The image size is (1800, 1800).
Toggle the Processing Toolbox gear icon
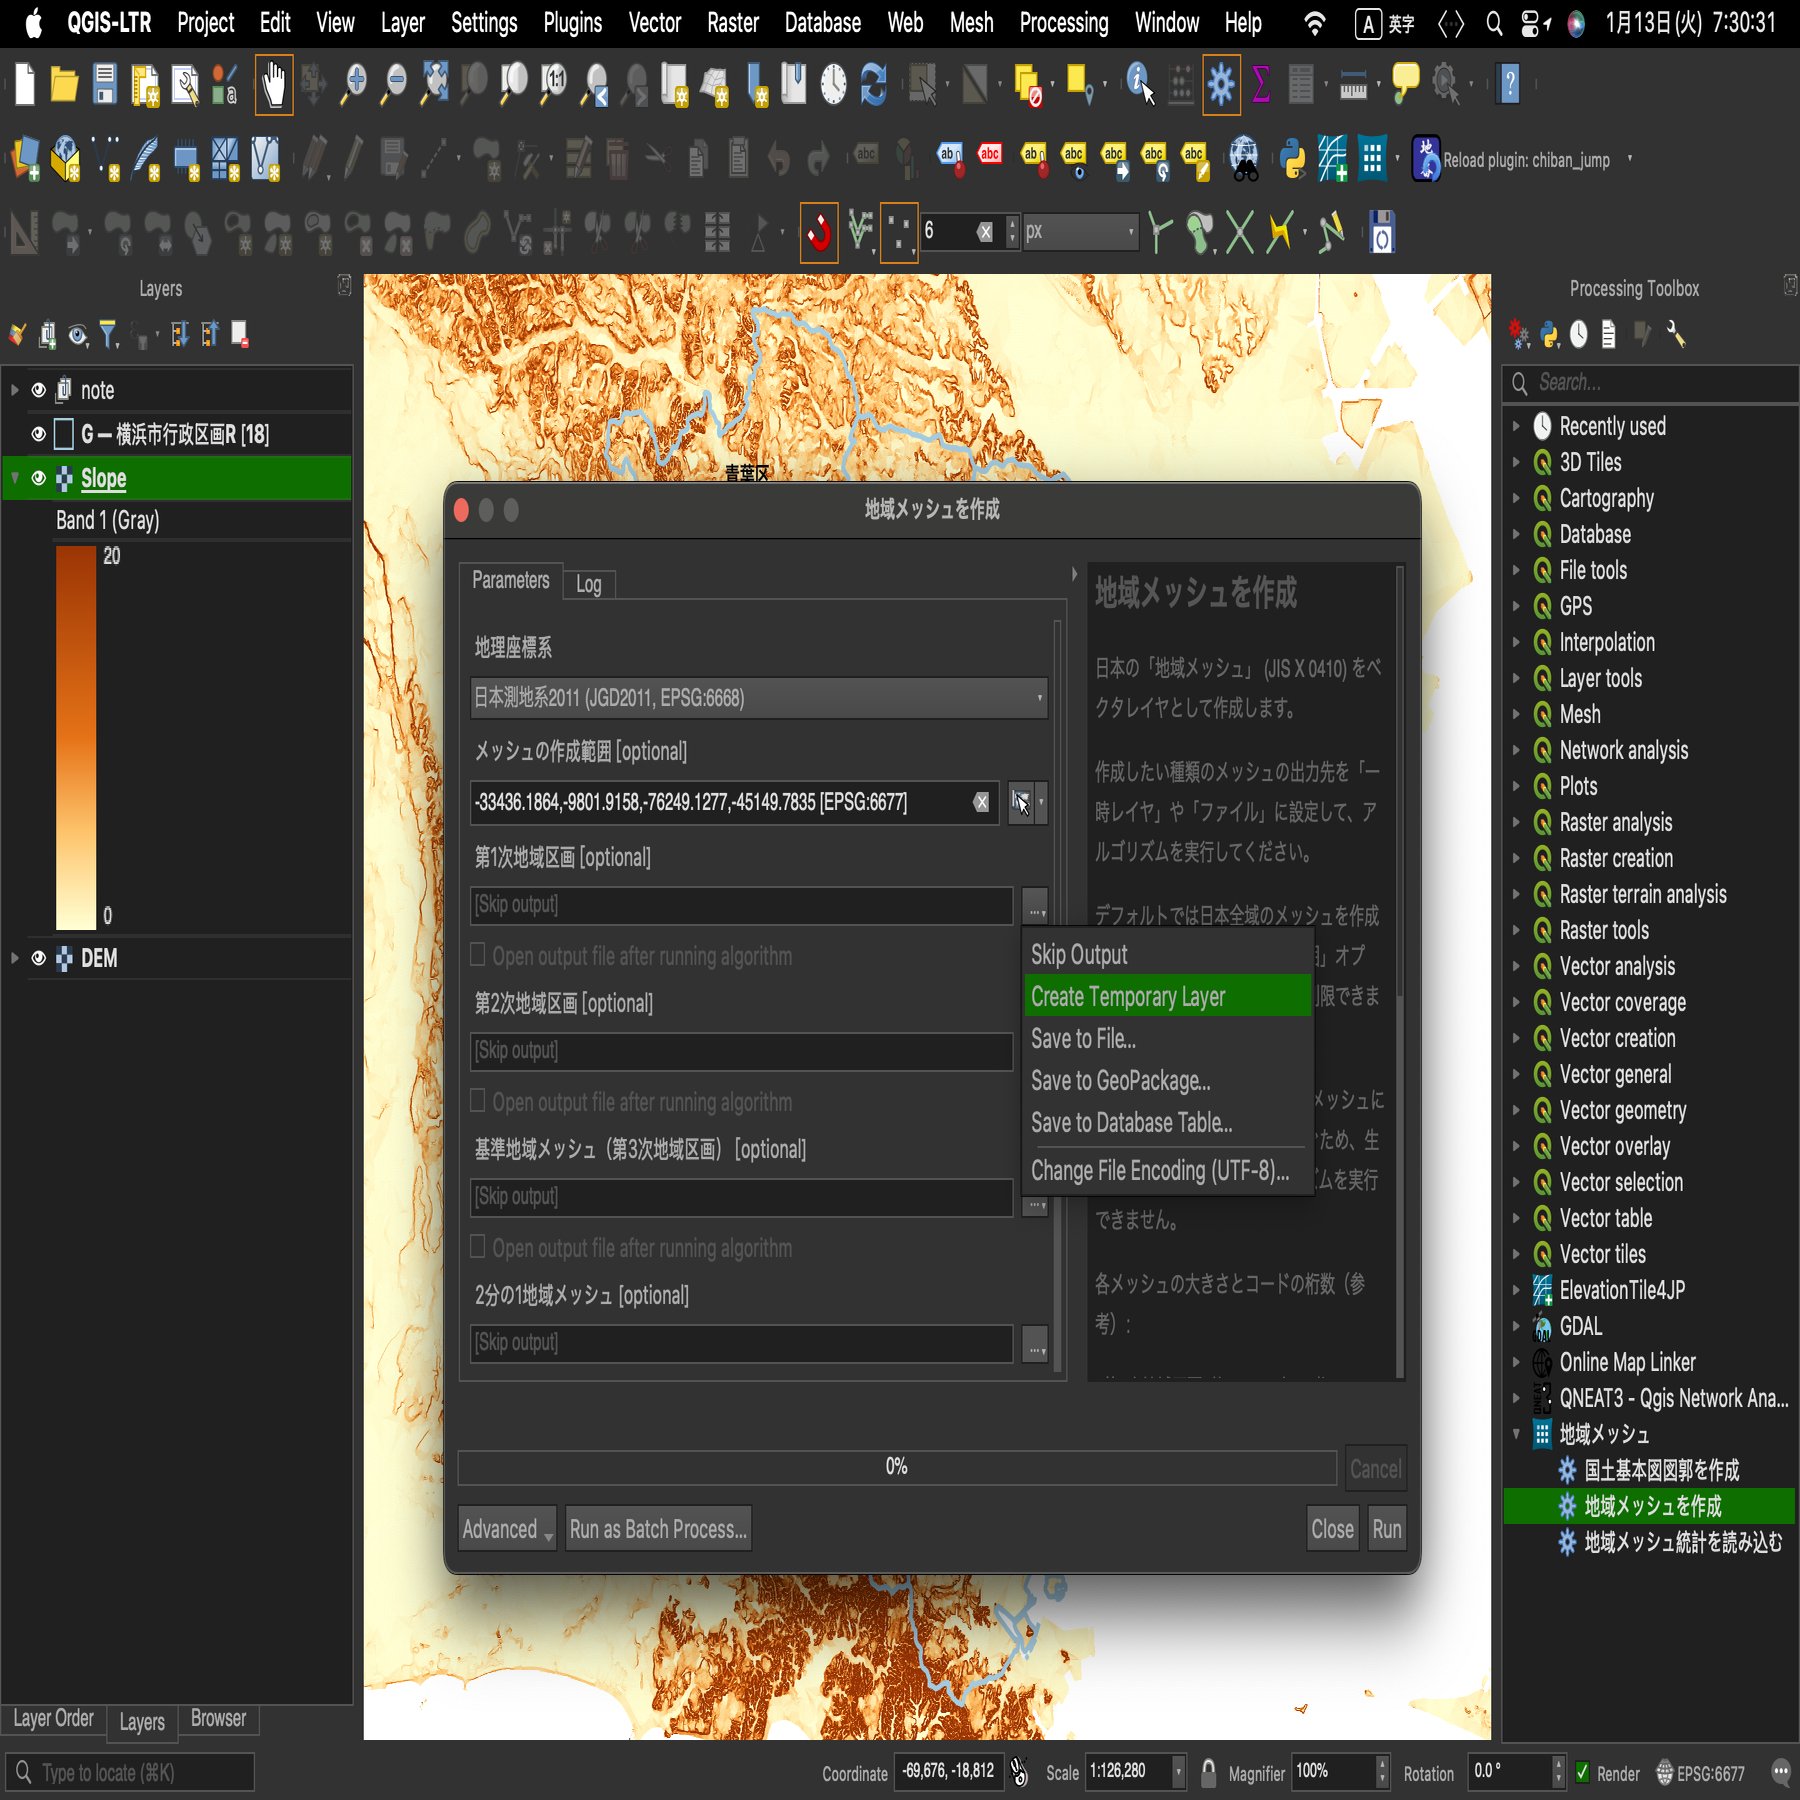1221,84
